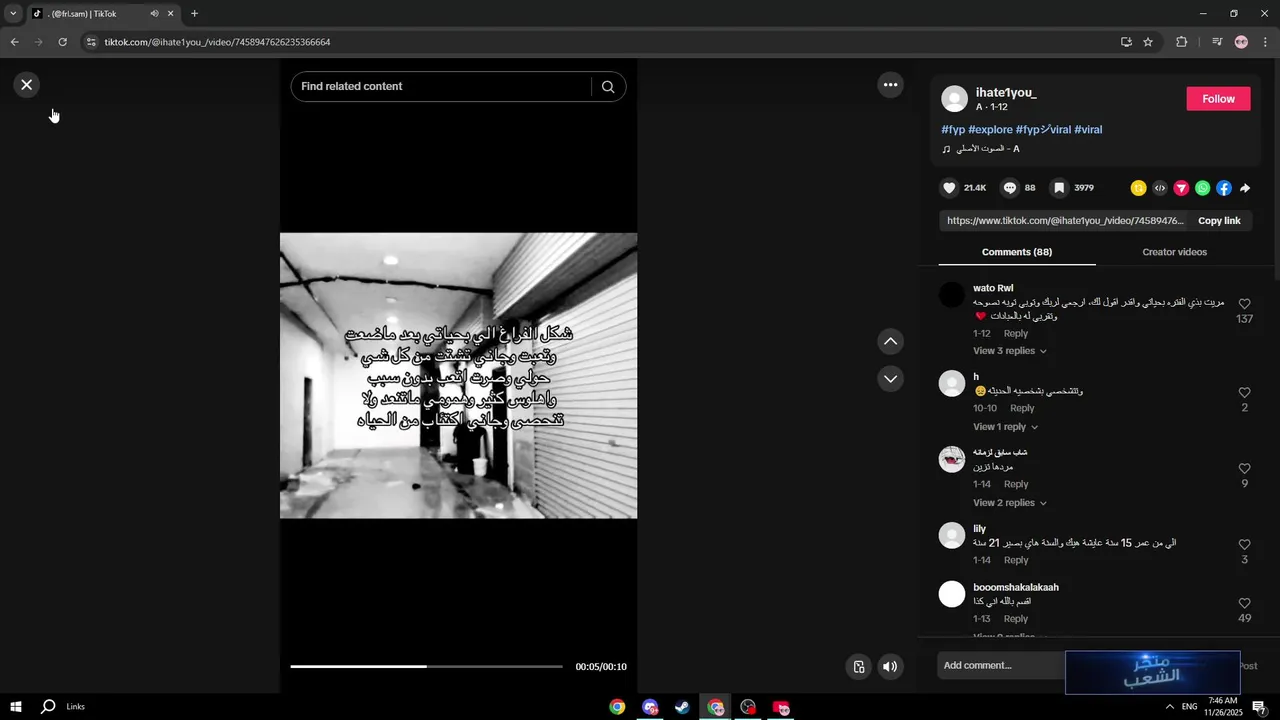Reply to lily's comment
This screenshot has width=1280, height=720.
click(1016, 561)
